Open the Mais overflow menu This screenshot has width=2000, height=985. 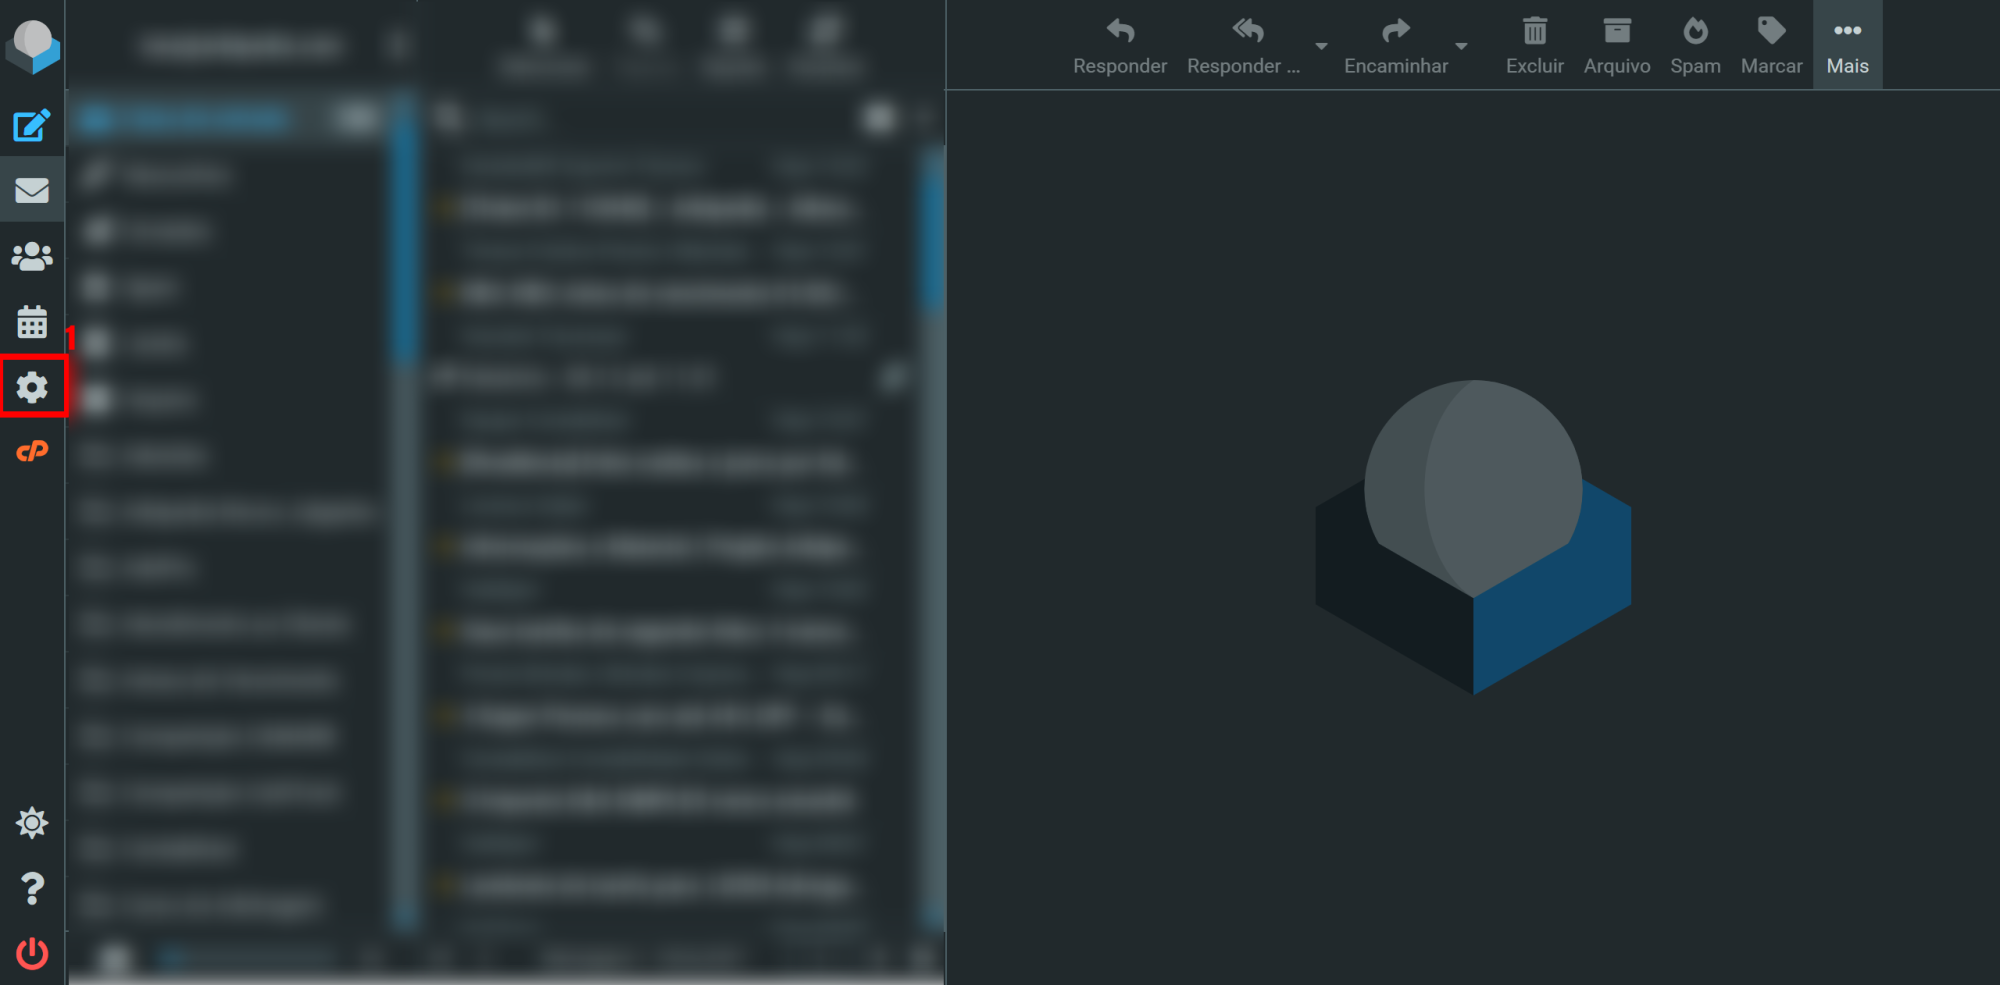(1847, 44)
